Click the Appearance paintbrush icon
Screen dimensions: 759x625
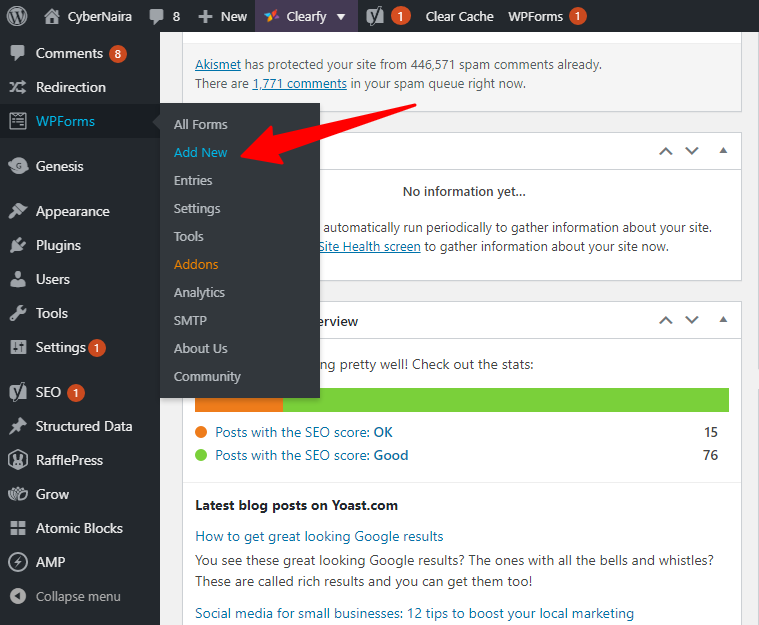[18, 211]
